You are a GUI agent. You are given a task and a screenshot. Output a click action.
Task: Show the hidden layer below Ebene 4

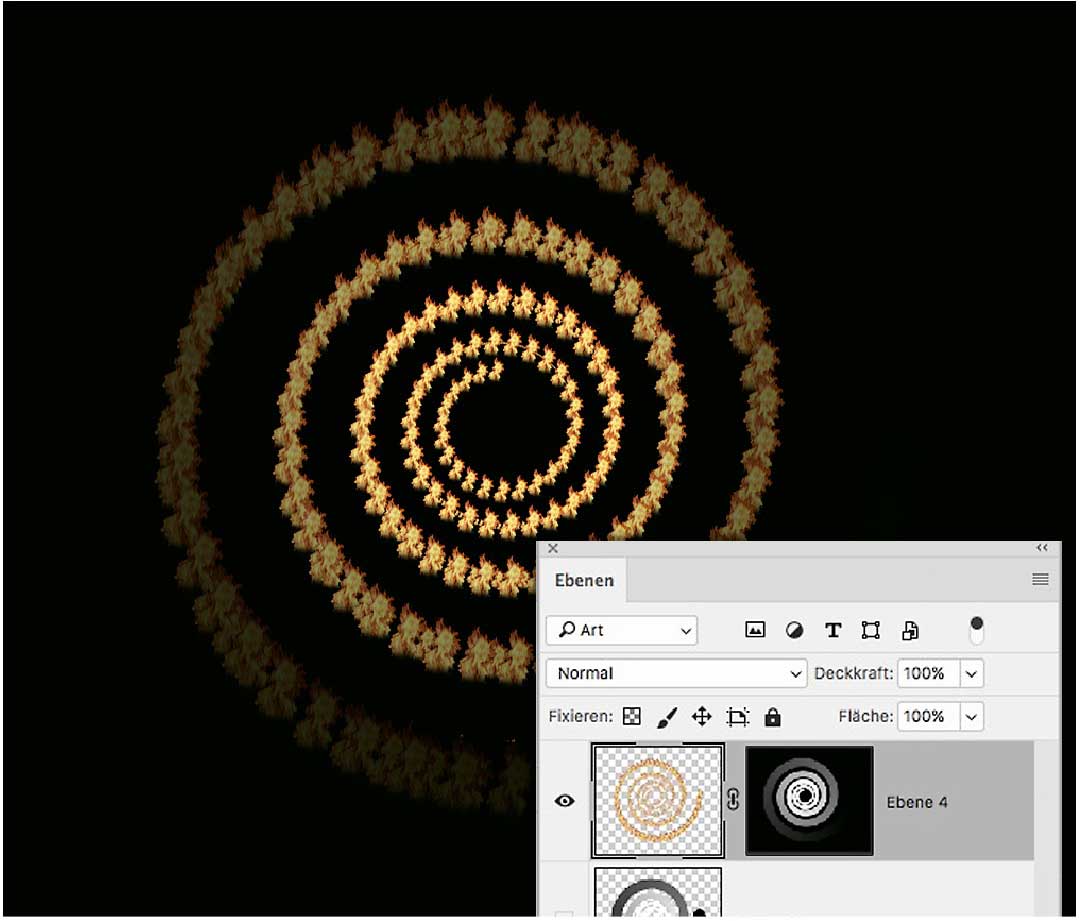pos(565,912)
